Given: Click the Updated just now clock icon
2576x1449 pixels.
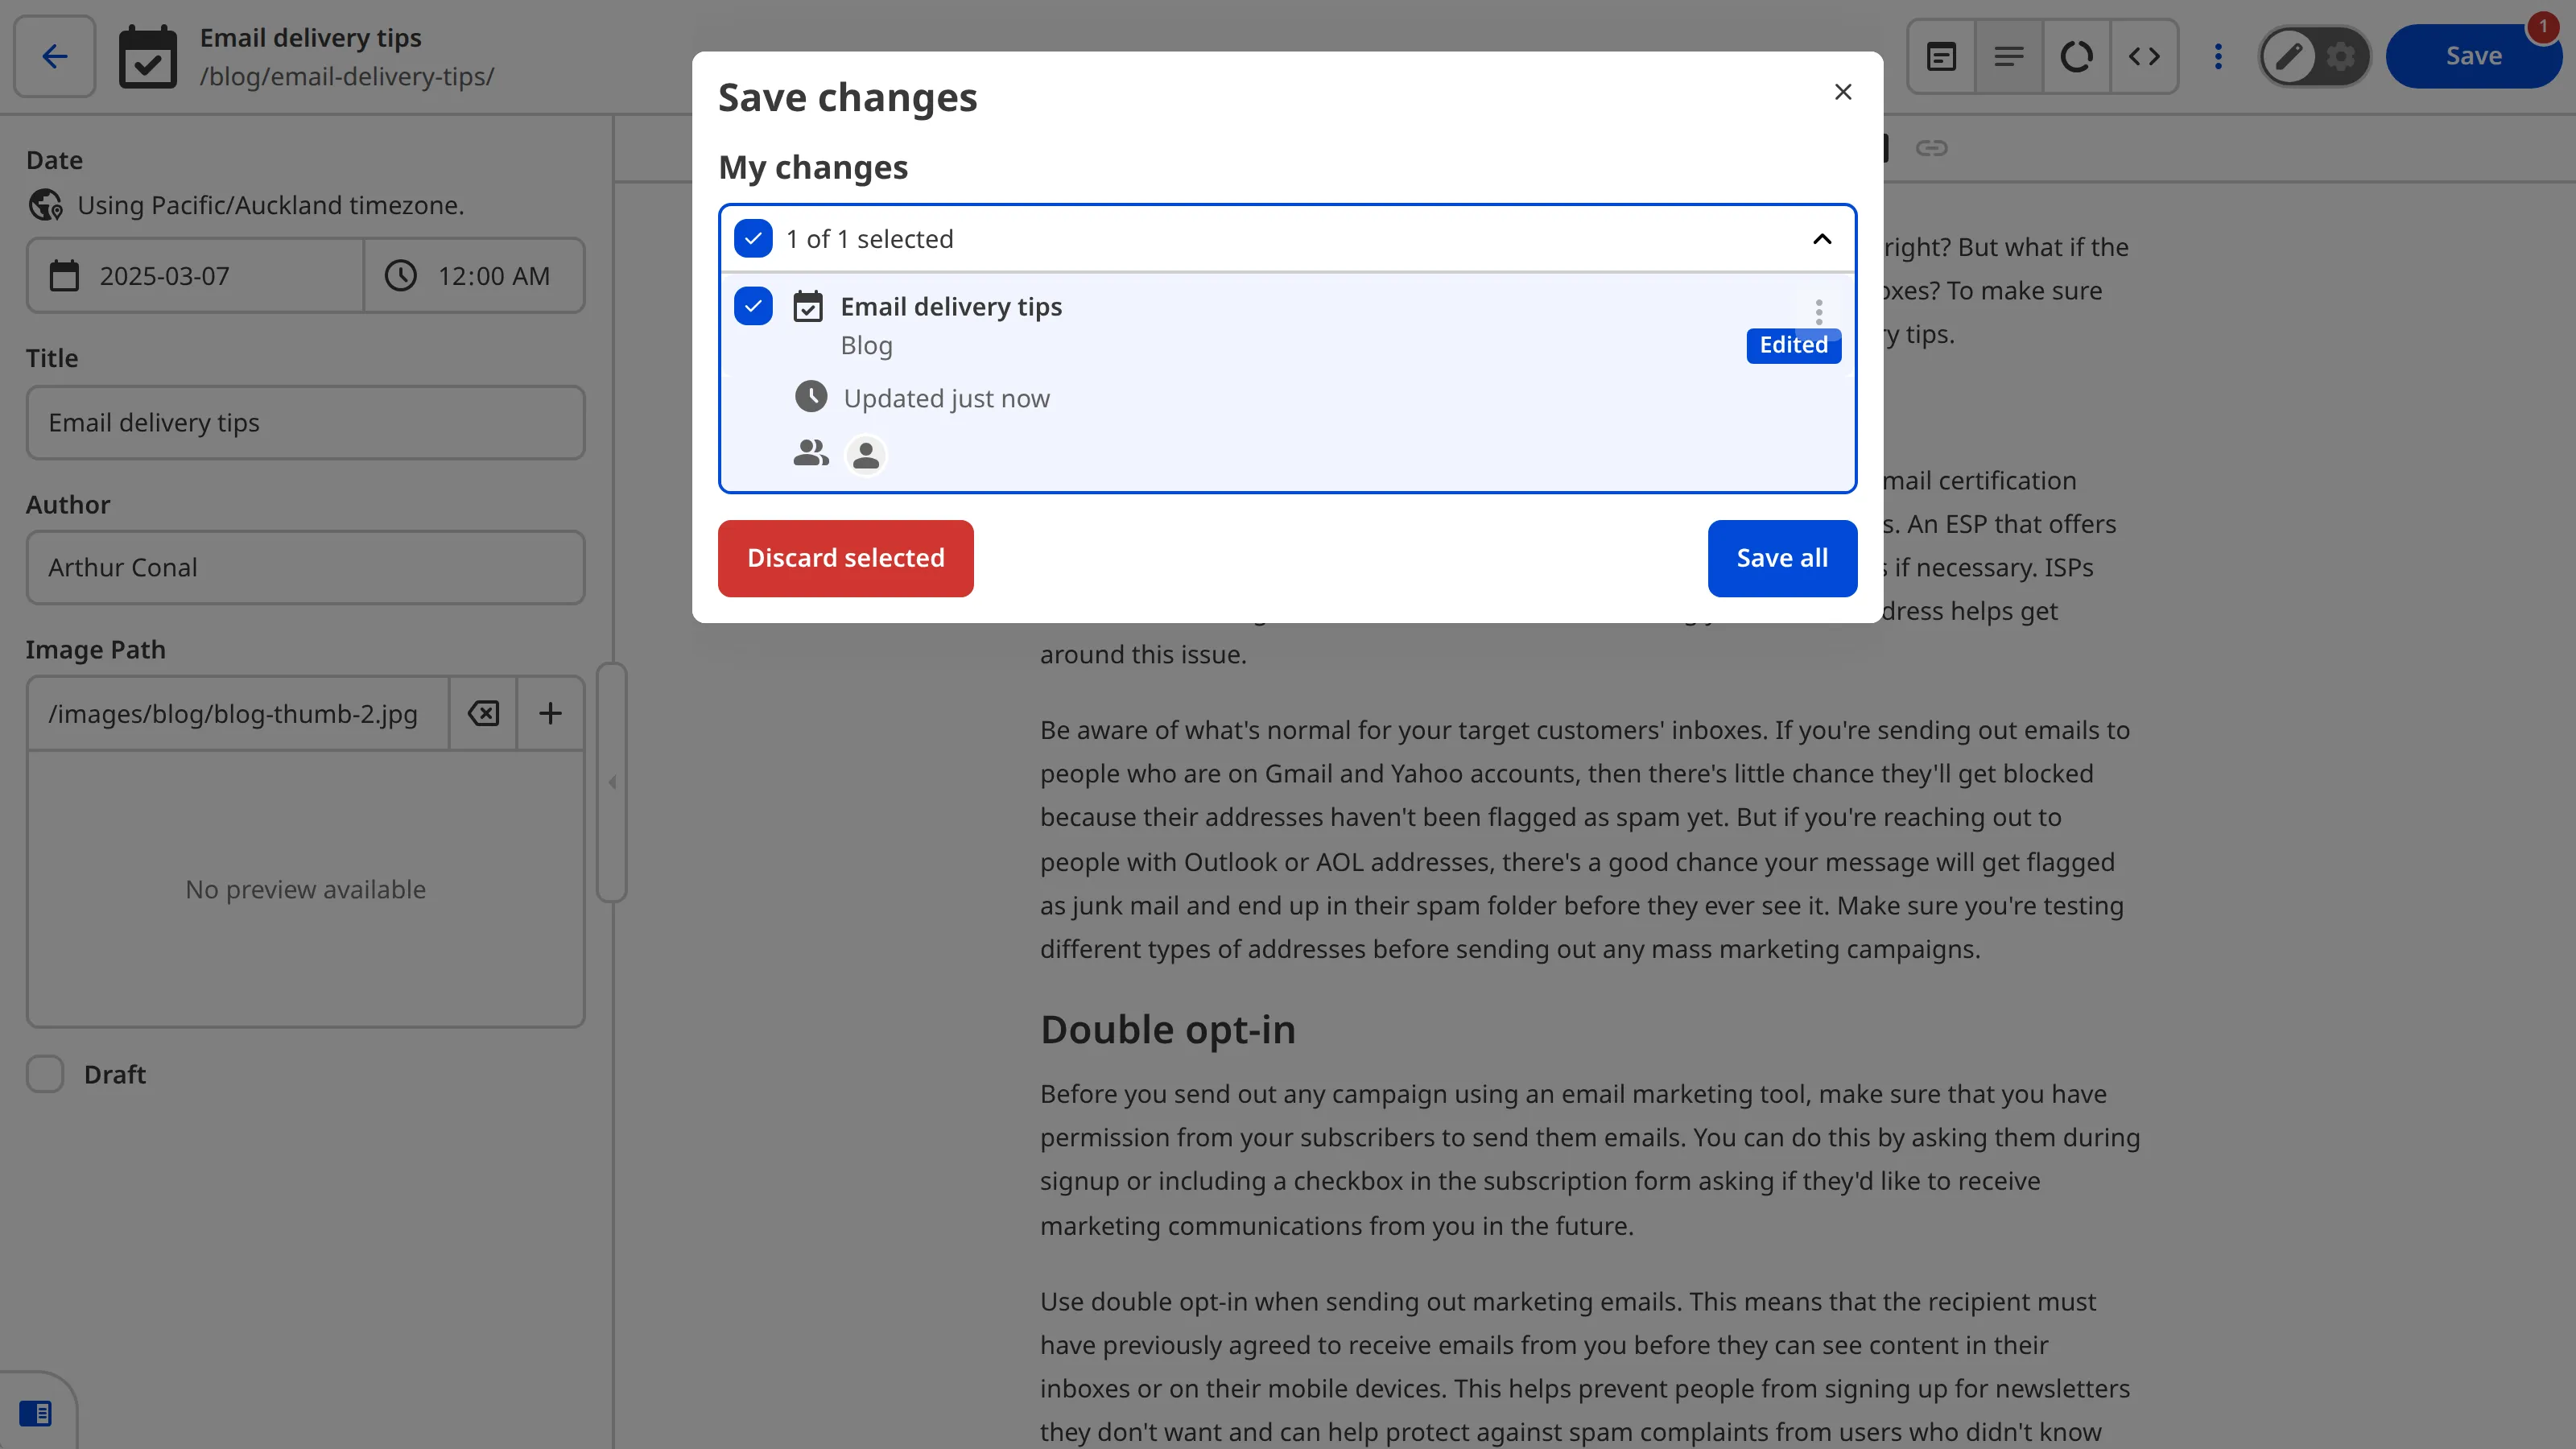Looking at the screenshot, I should (x=811, y=397).
